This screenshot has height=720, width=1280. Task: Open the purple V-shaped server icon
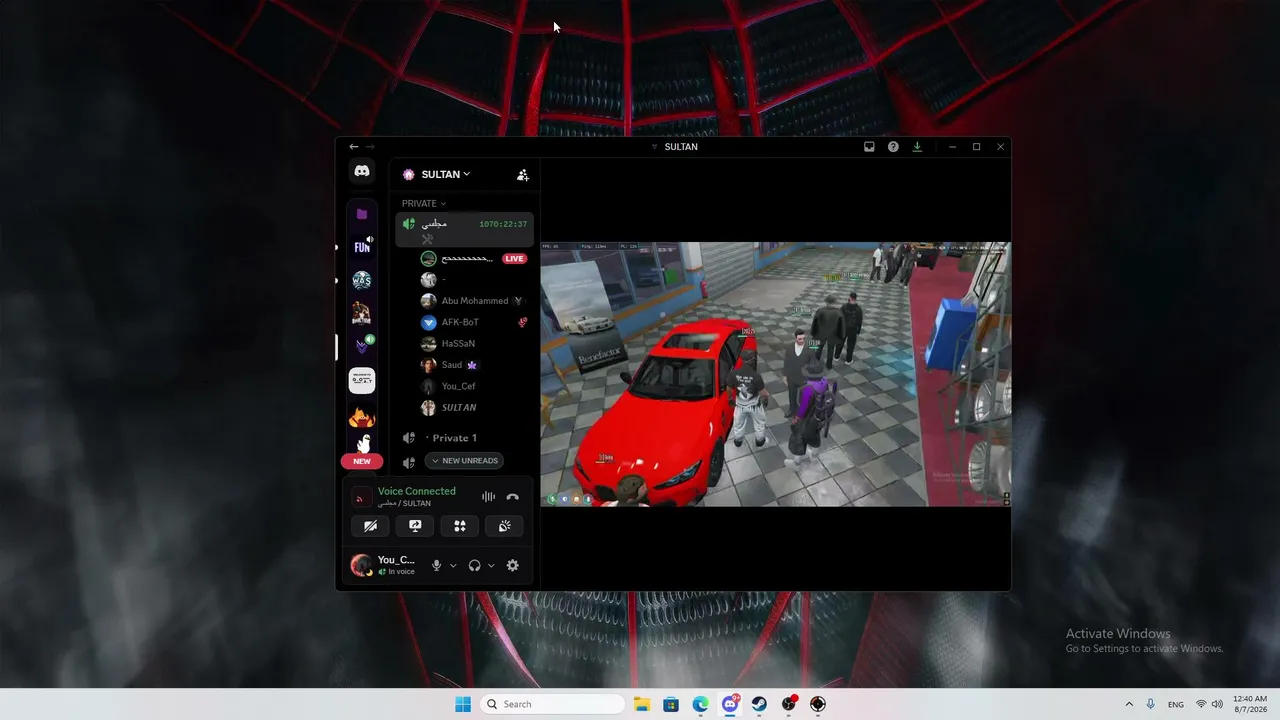pyautogui.click(x=362, y=347)
